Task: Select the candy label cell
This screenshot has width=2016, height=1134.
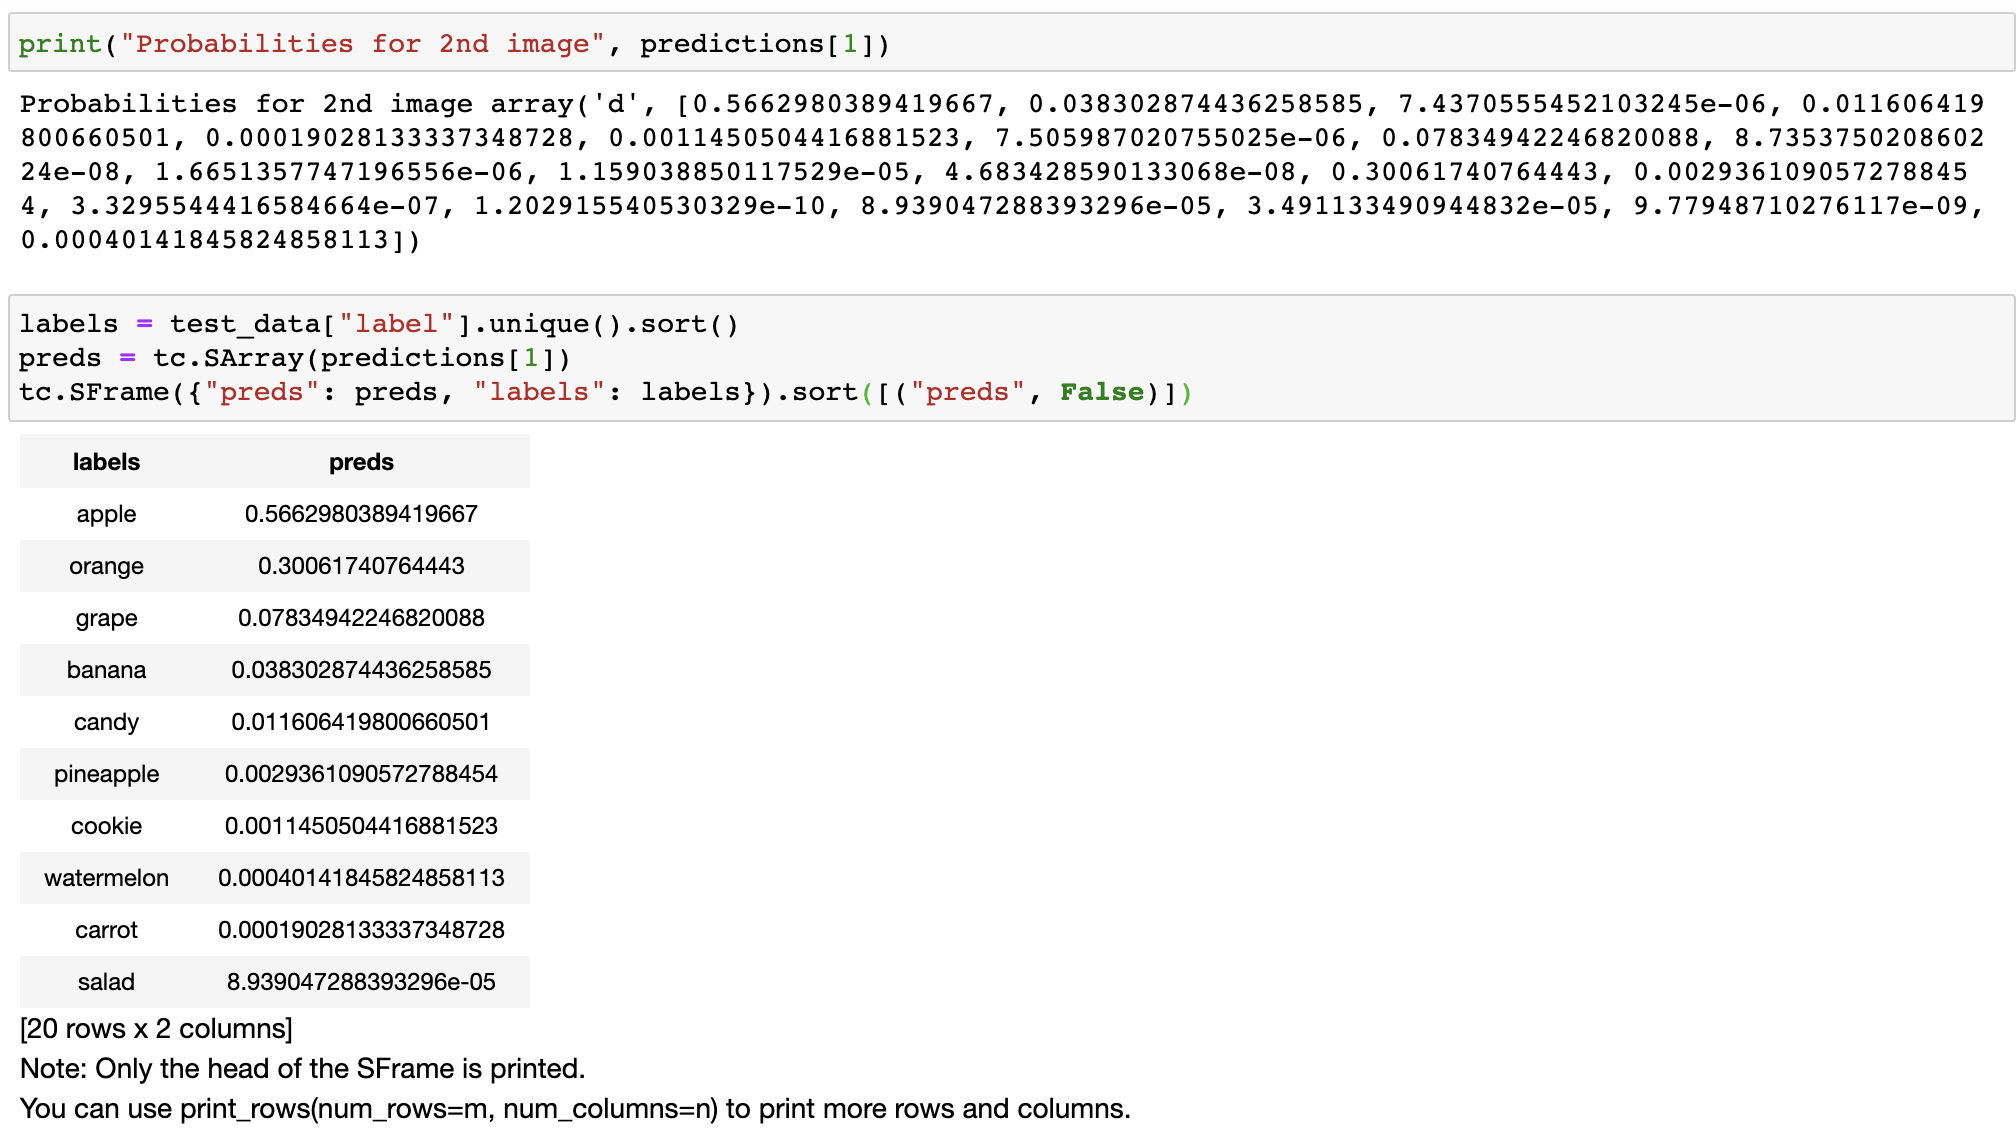Action: click(106, 722)
